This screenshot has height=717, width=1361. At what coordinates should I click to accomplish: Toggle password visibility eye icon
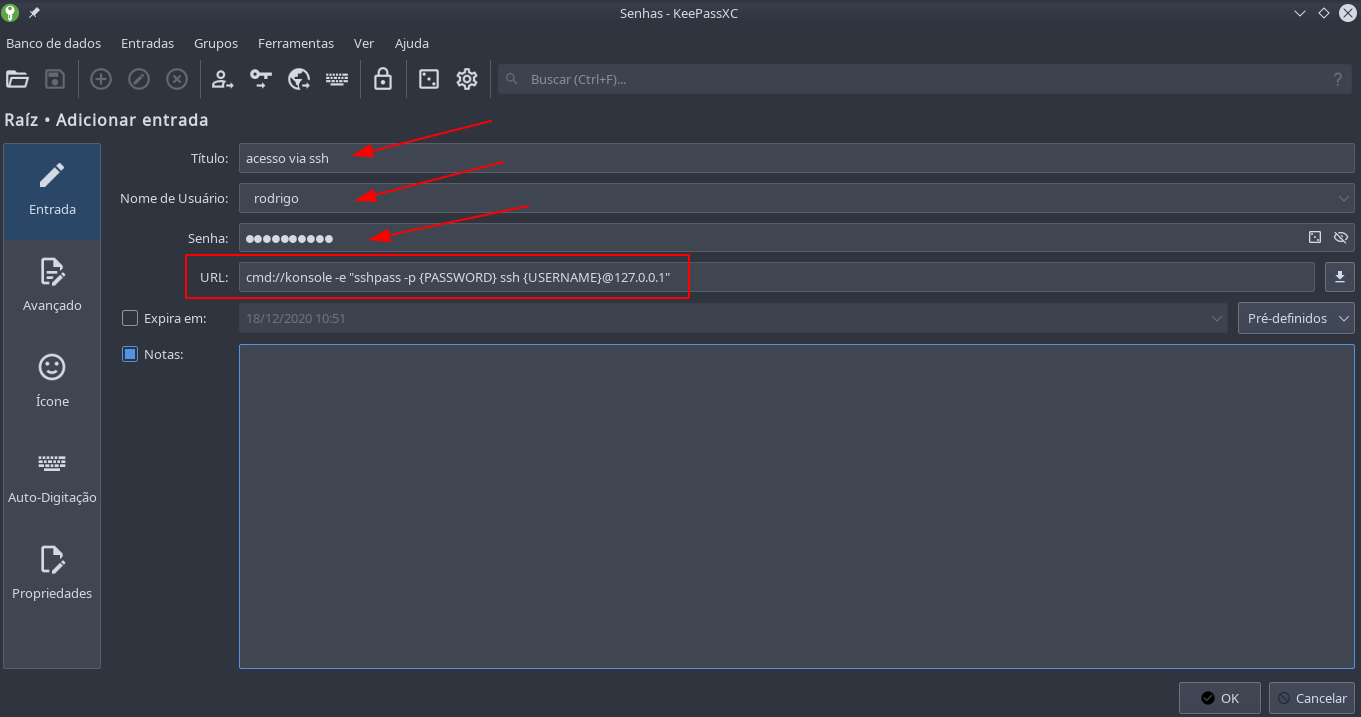1341,238
